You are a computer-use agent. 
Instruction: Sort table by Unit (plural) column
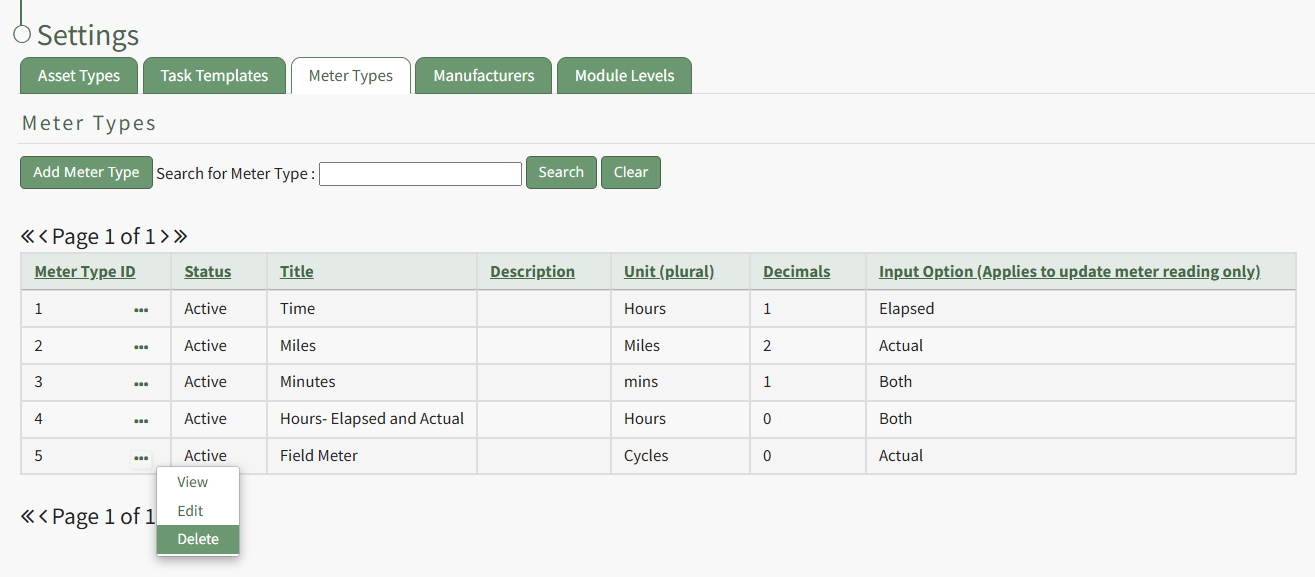669,271
